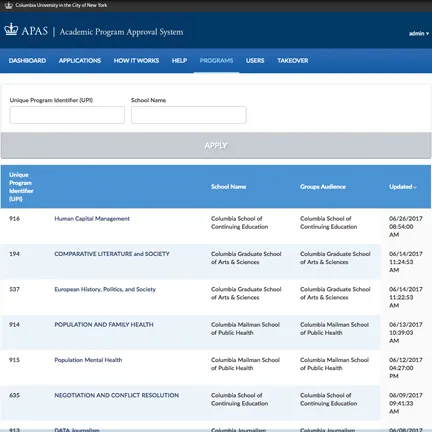Click UPI value 916

click(14, 219)
